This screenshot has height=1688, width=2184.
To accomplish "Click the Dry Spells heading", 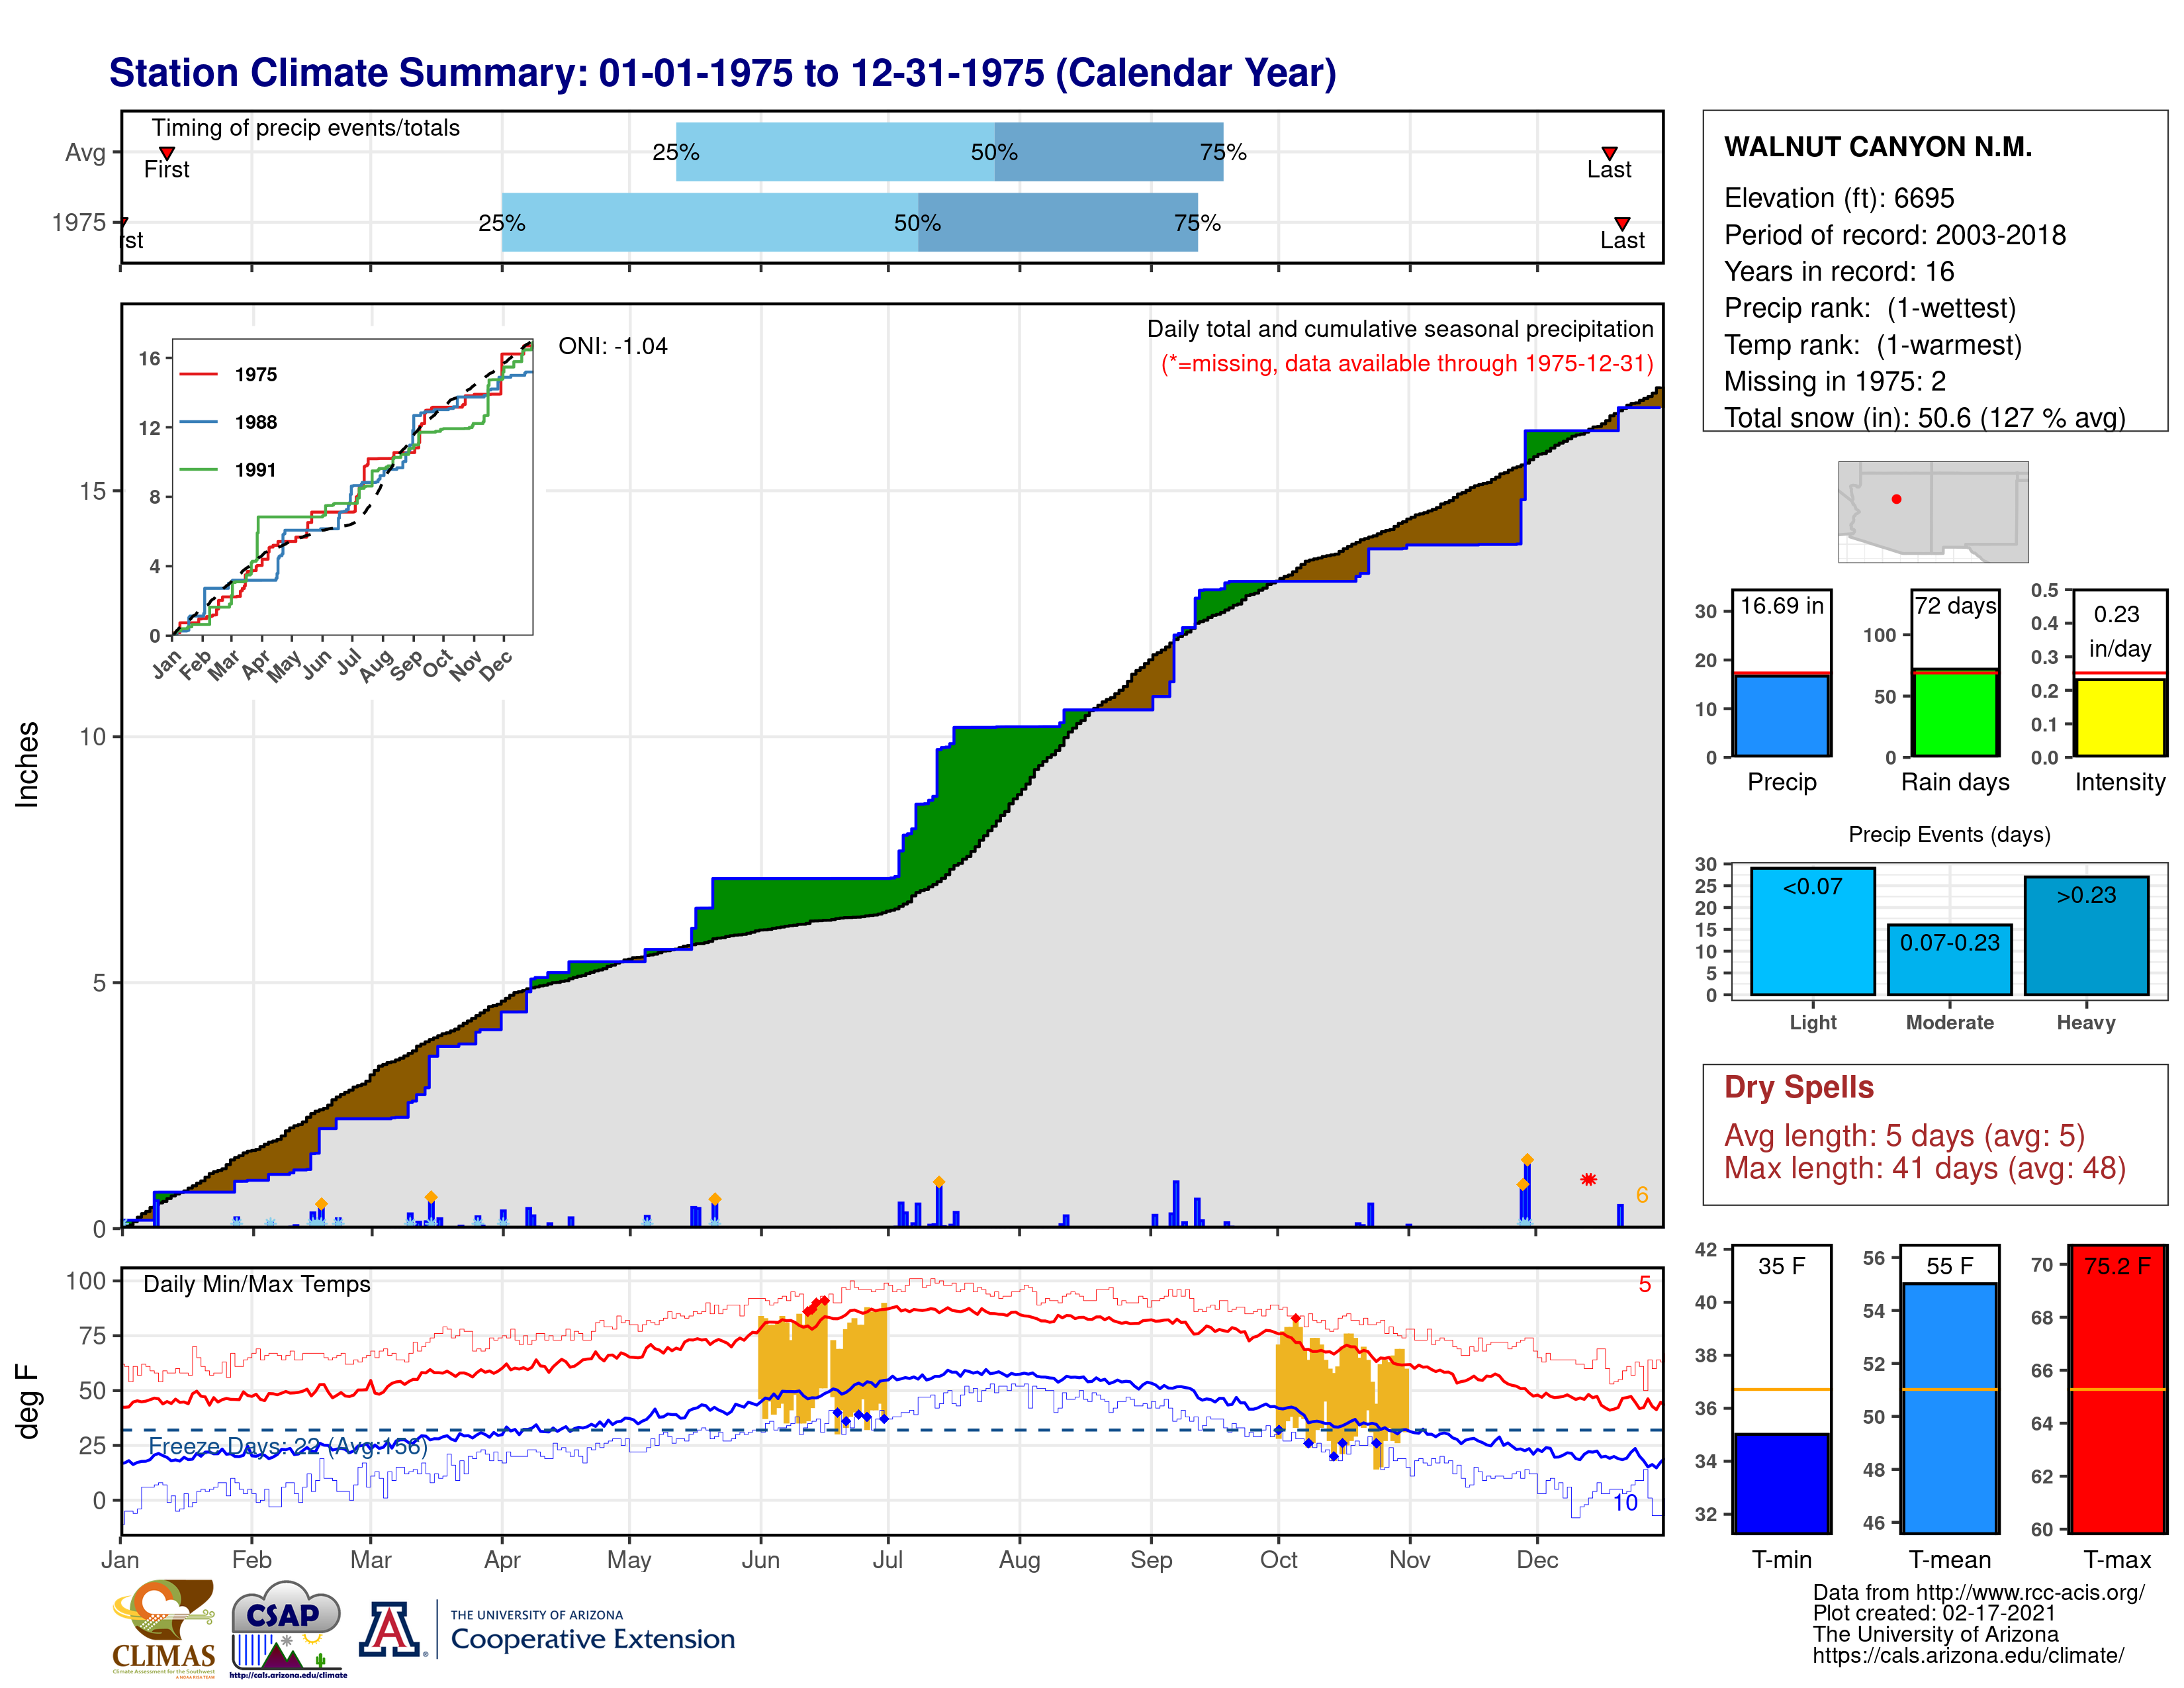I will click(1798, 1087).
